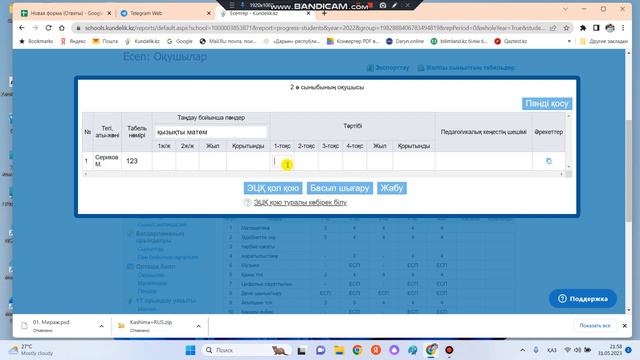Close the Новая форма (Ответы) tab

(x=109, y=13)
